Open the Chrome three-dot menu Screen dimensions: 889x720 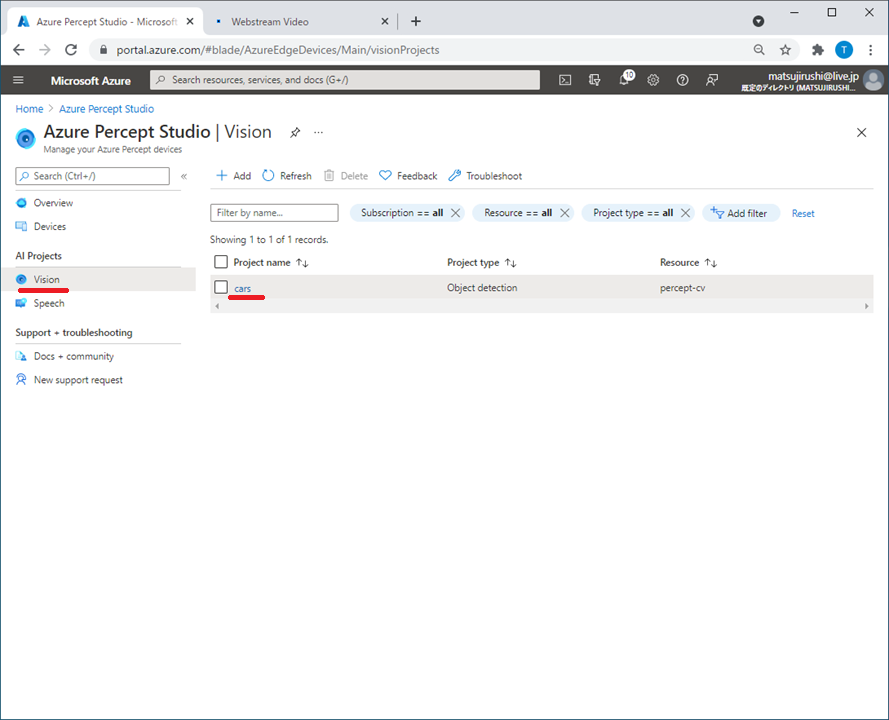(870, 50)
